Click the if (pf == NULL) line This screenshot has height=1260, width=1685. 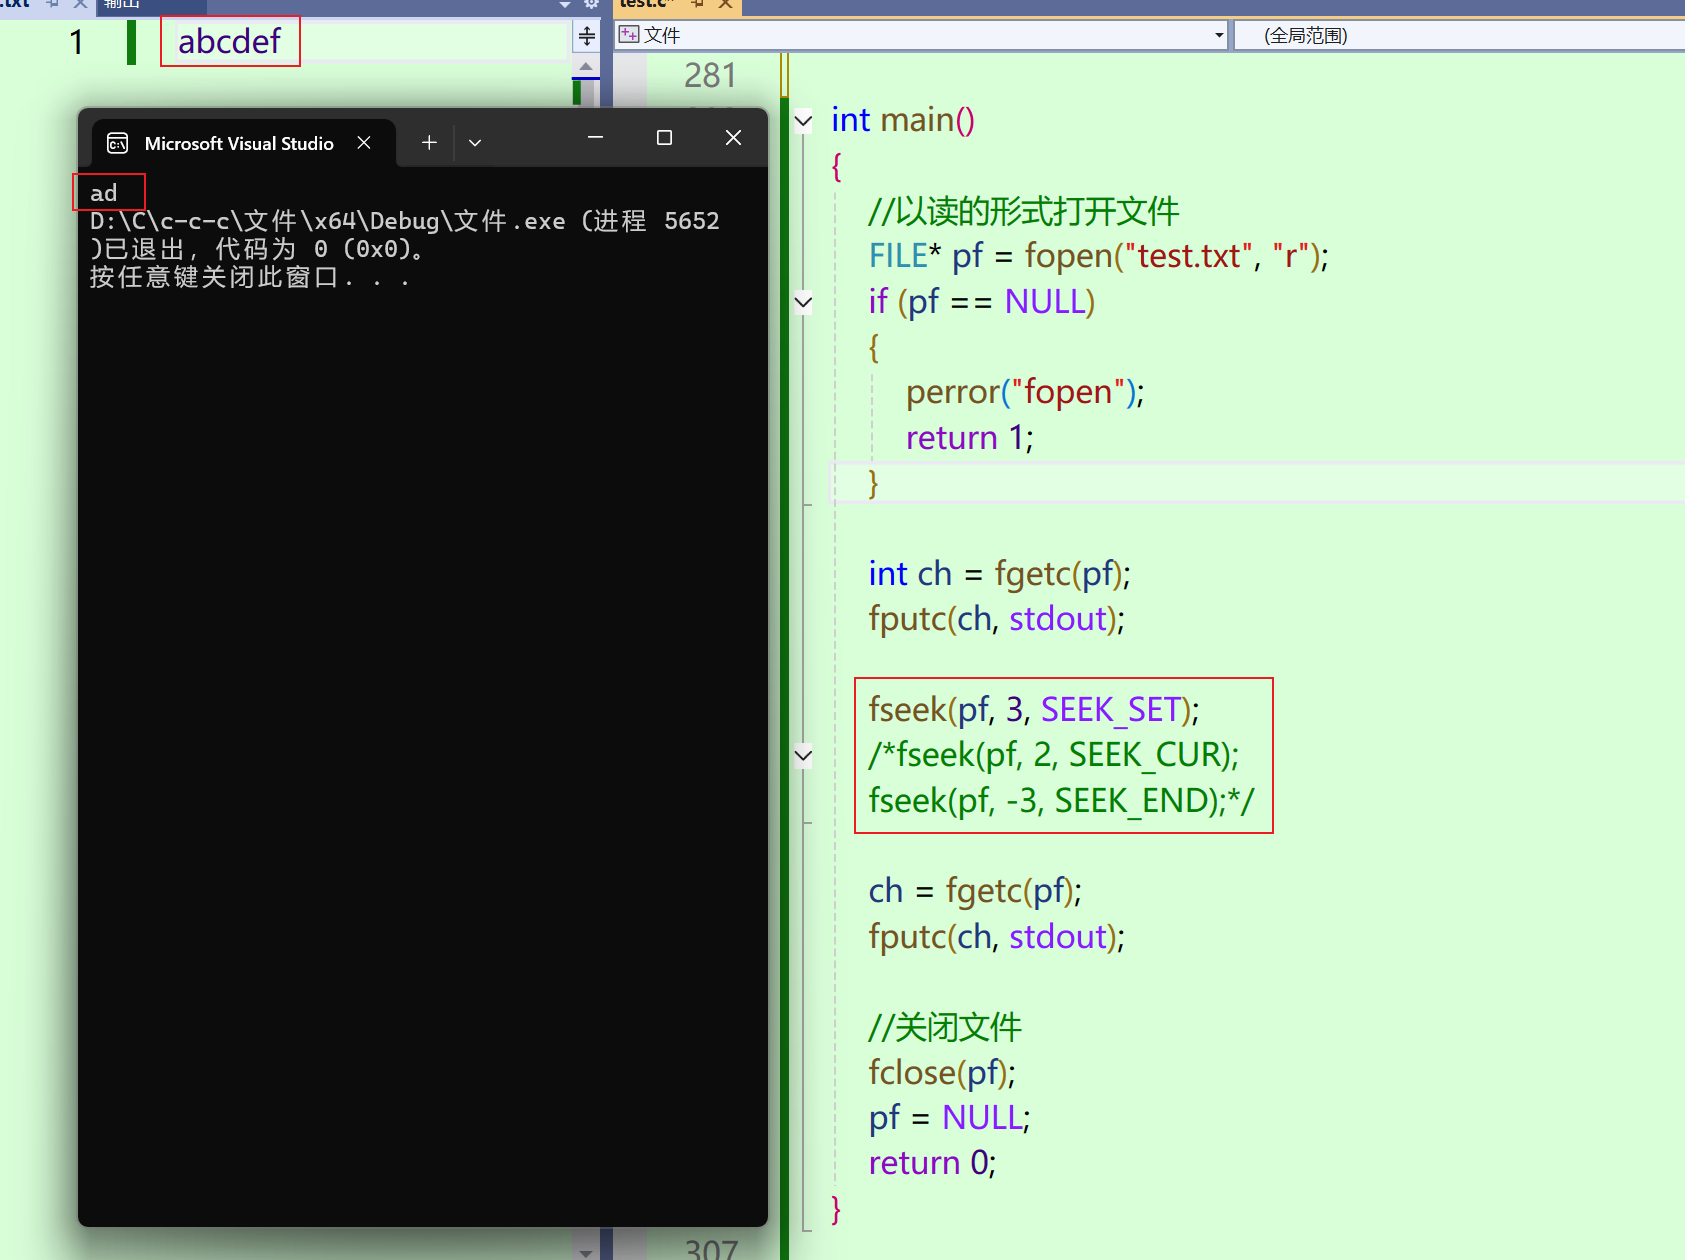coord(982,302)
